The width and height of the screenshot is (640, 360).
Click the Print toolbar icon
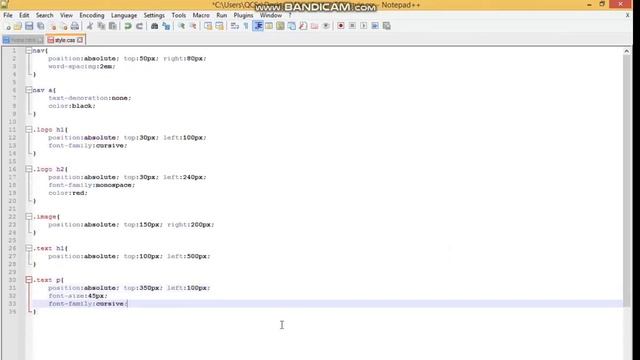click(75, 26)
